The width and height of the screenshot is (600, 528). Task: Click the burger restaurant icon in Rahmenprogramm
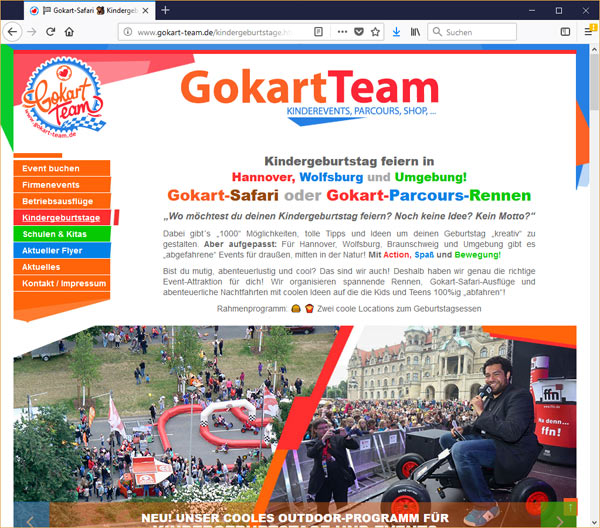tap(296, 308)
